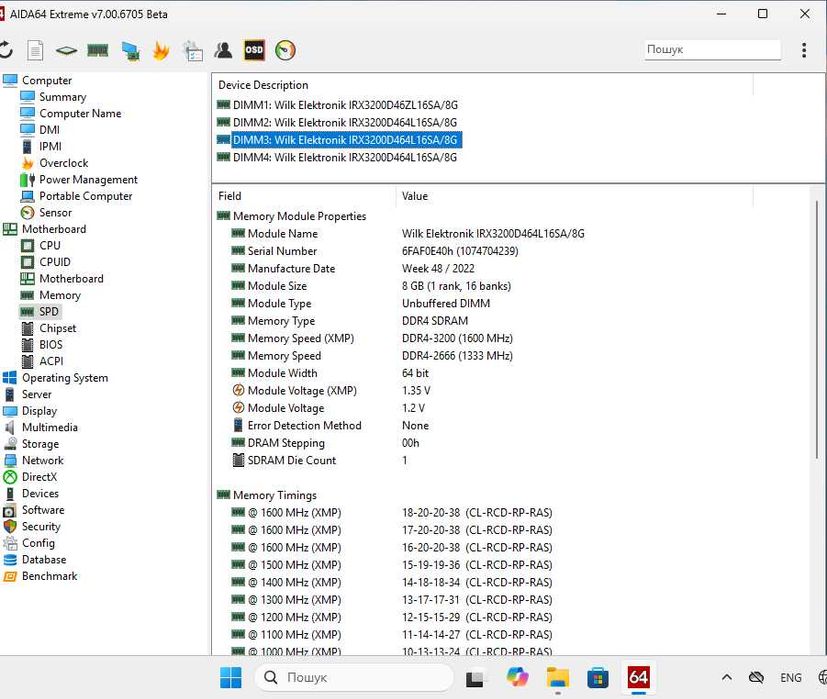Select DMI in the tree
The height and width of the screenshot is (699, 827).
(x=49, y=130)
